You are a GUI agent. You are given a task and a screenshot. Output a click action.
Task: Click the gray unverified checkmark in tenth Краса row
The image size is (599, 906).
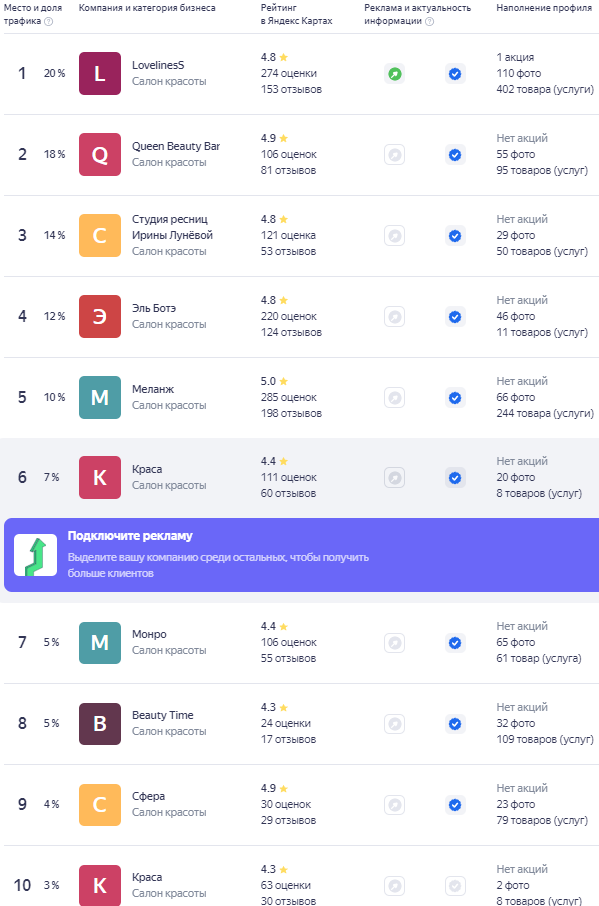click(x=455, y=885)
